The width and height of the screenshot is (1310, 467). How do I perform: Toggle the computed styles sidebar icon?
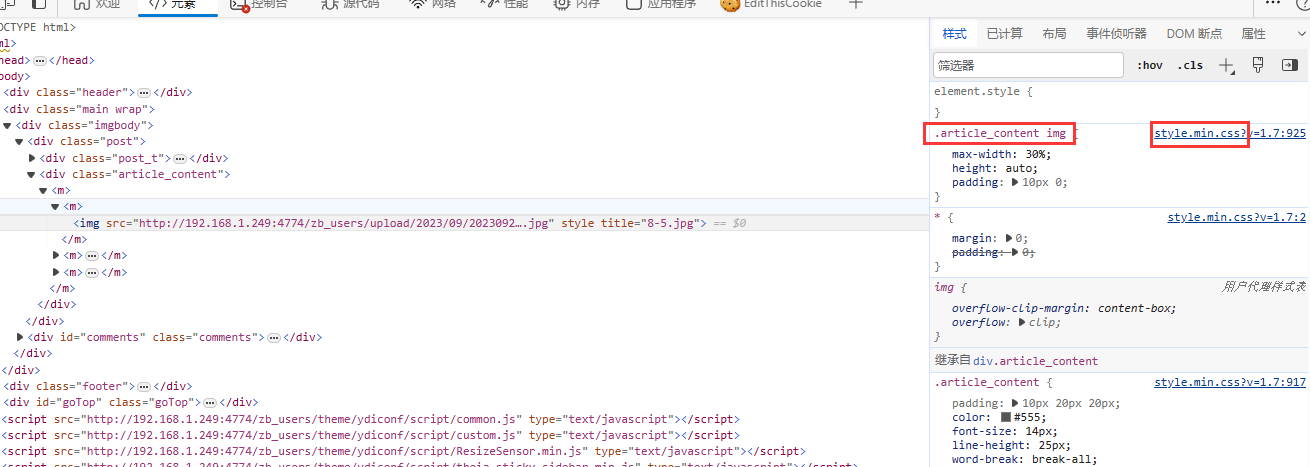point(1289,65)
